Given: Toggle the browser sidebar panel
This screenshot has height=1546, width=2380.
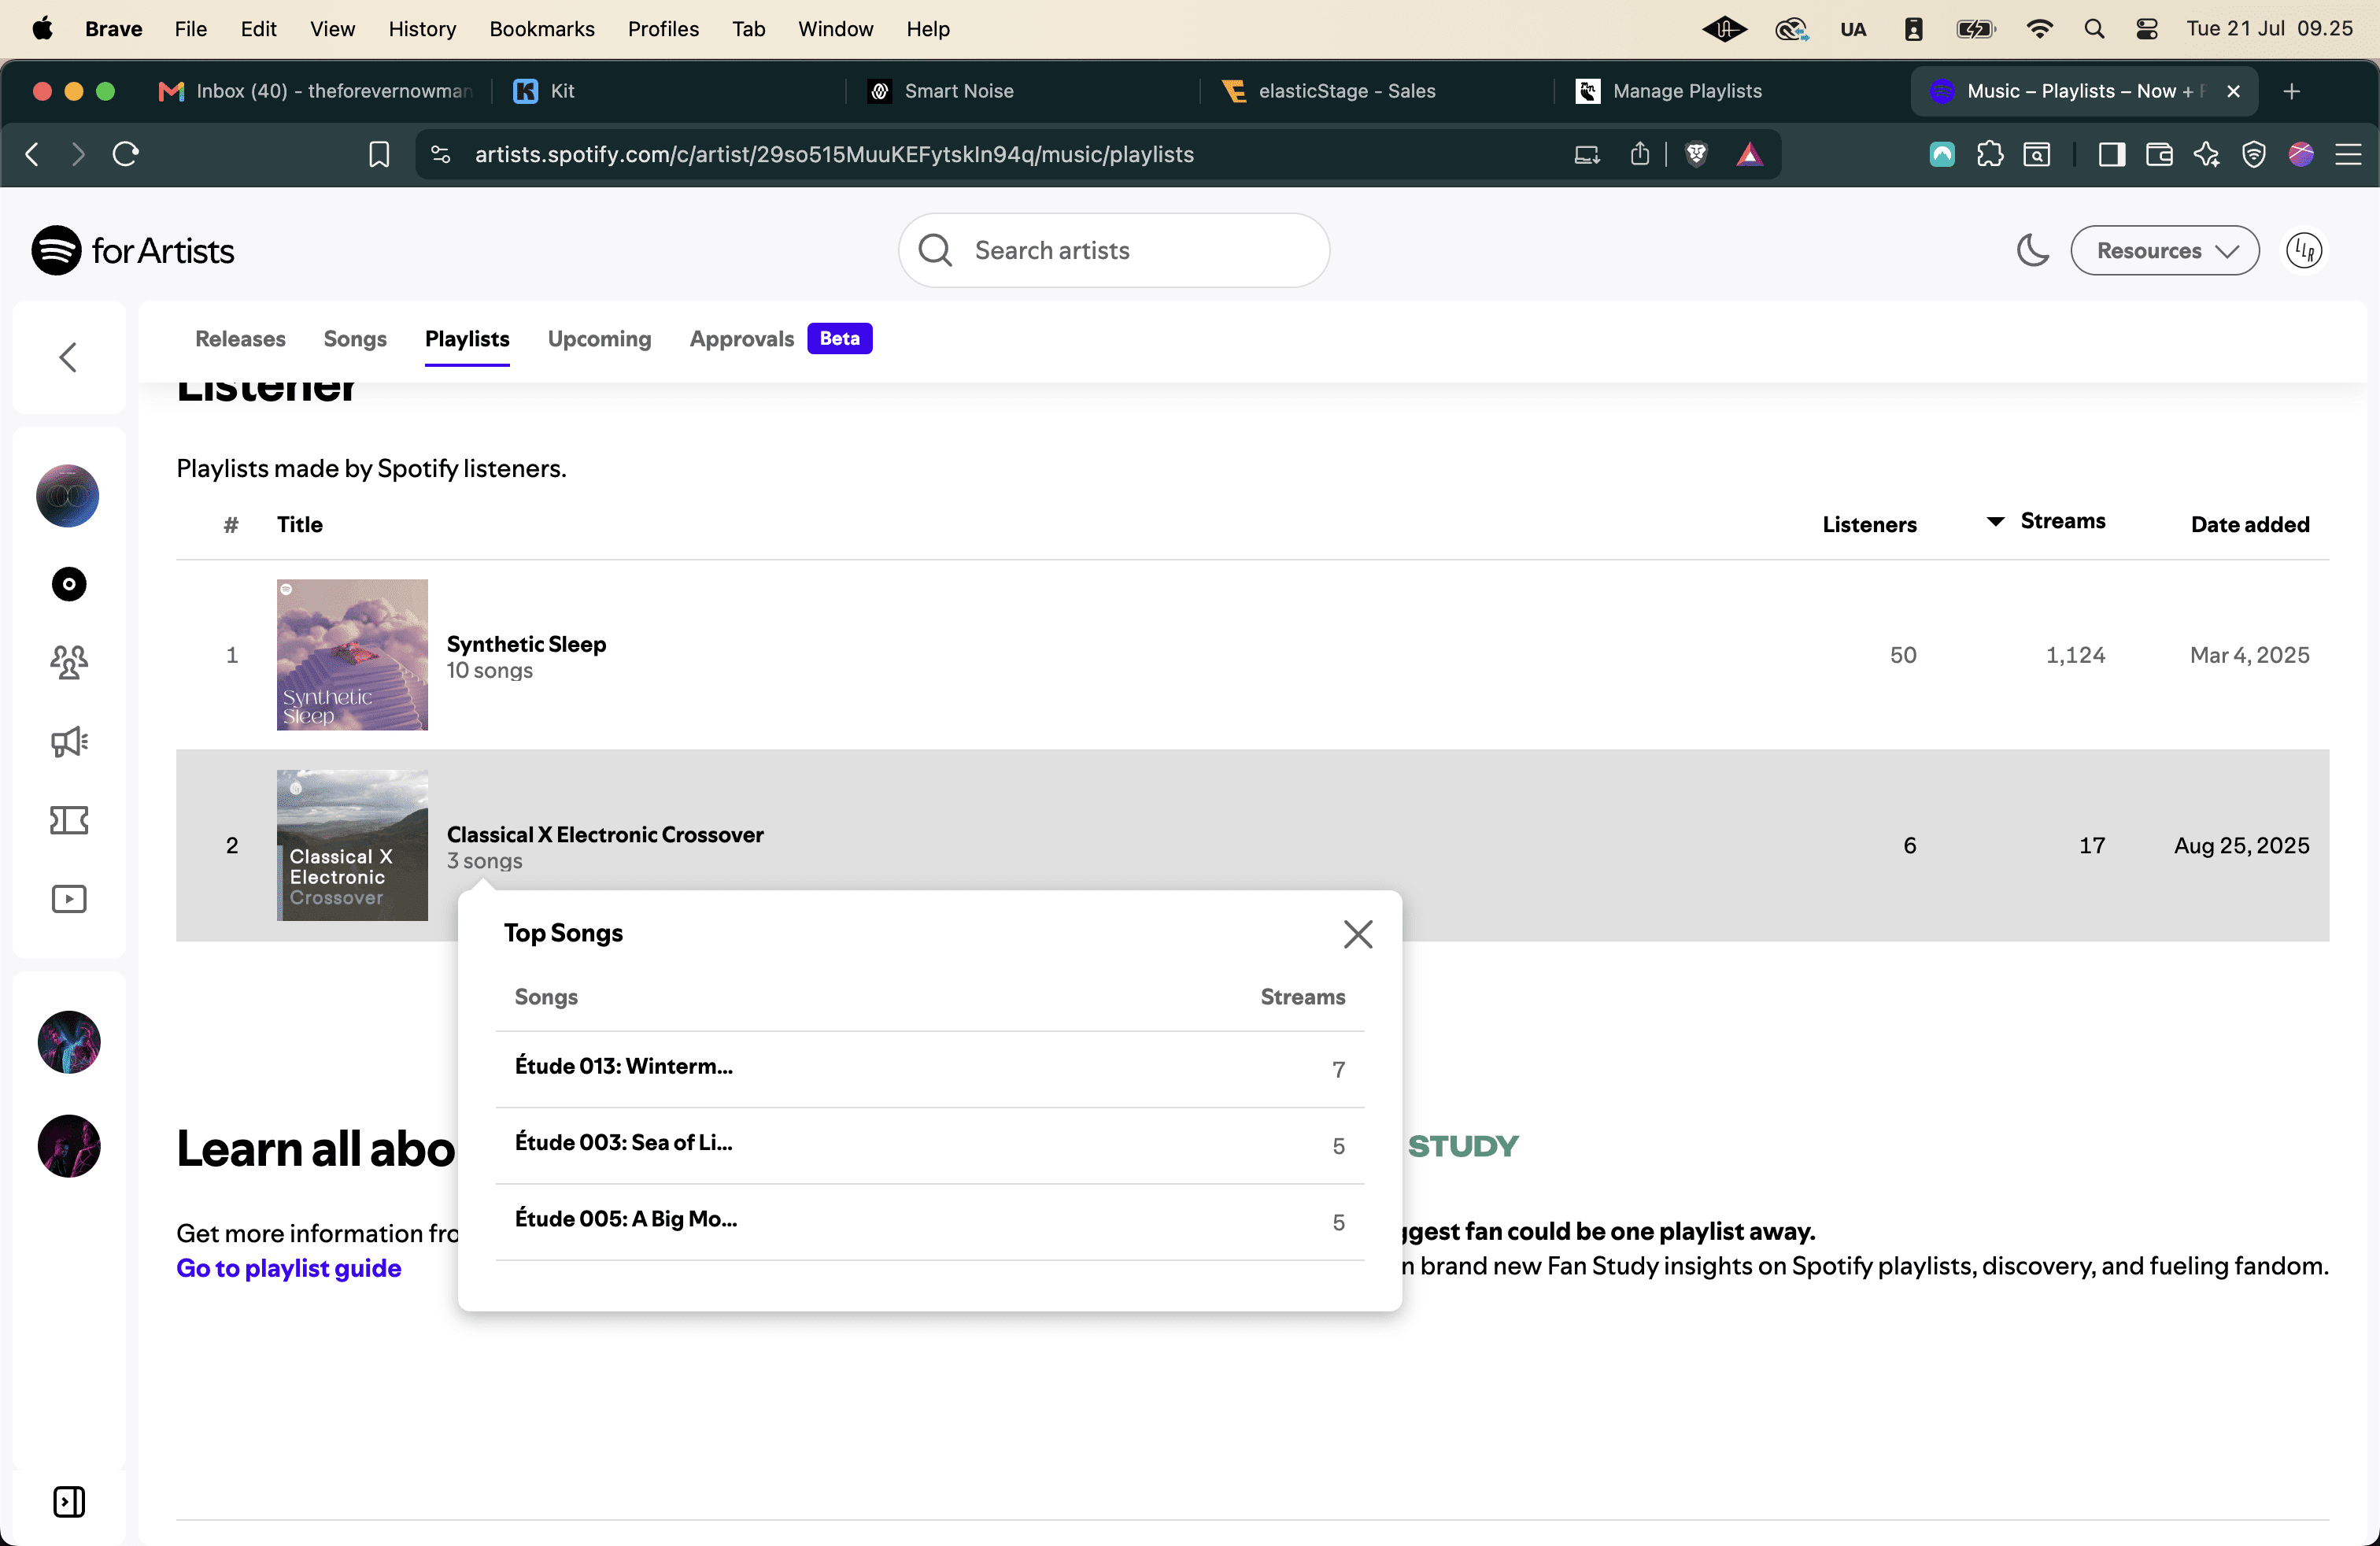Looking at the screenshot, I should (2111, 154).
